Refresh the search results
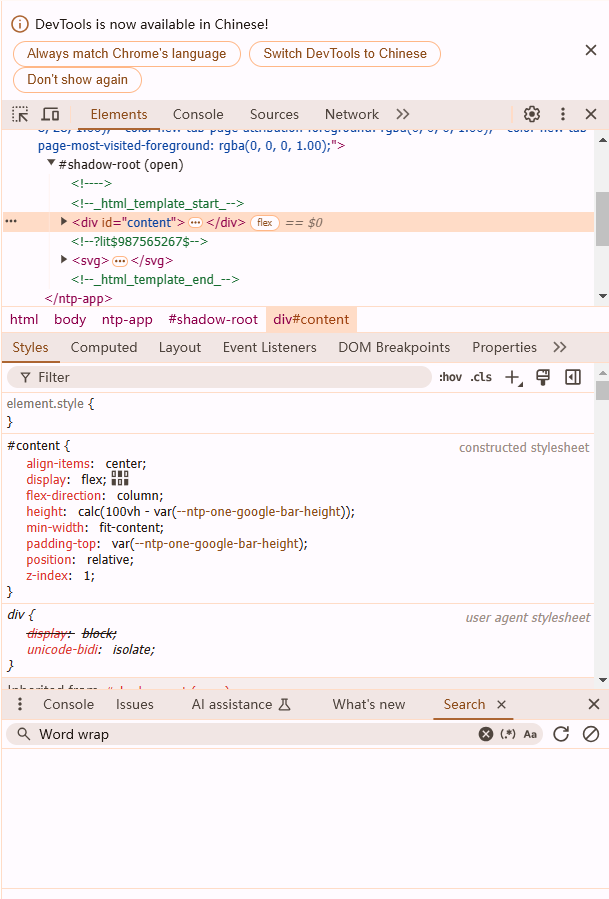609x899 pixels. pos(561,734)
